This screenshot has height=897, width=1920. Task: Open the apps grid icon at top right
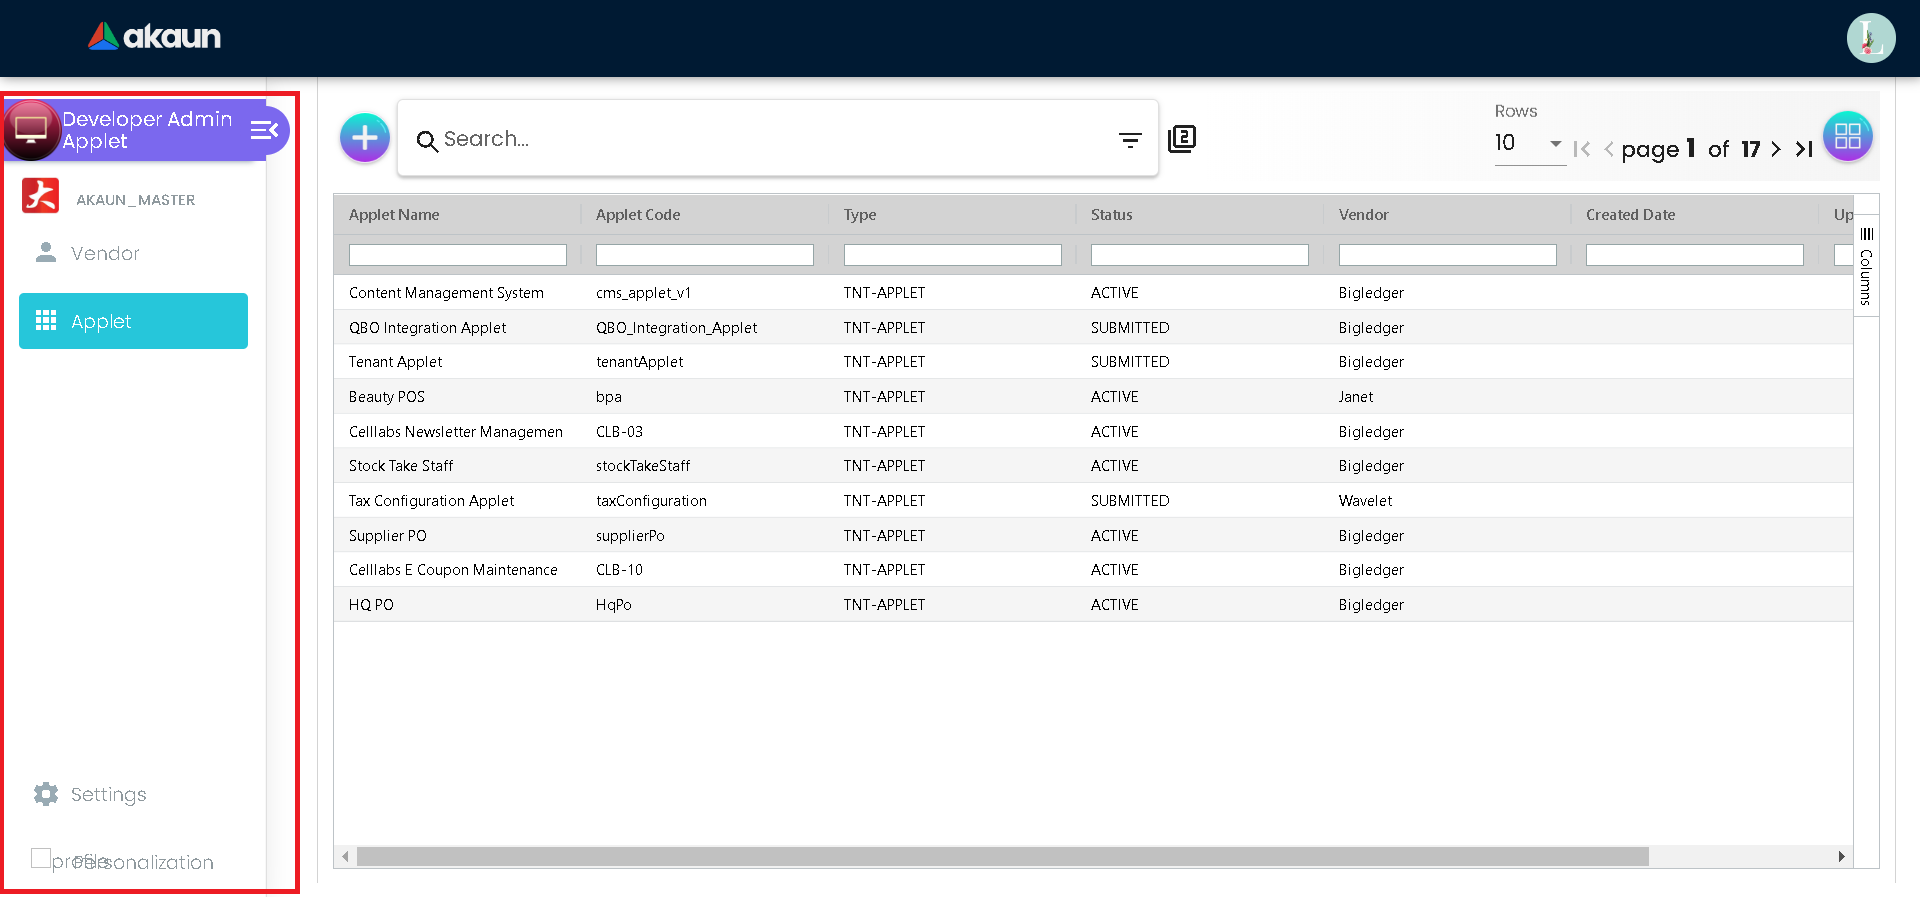coord(1847,136)
